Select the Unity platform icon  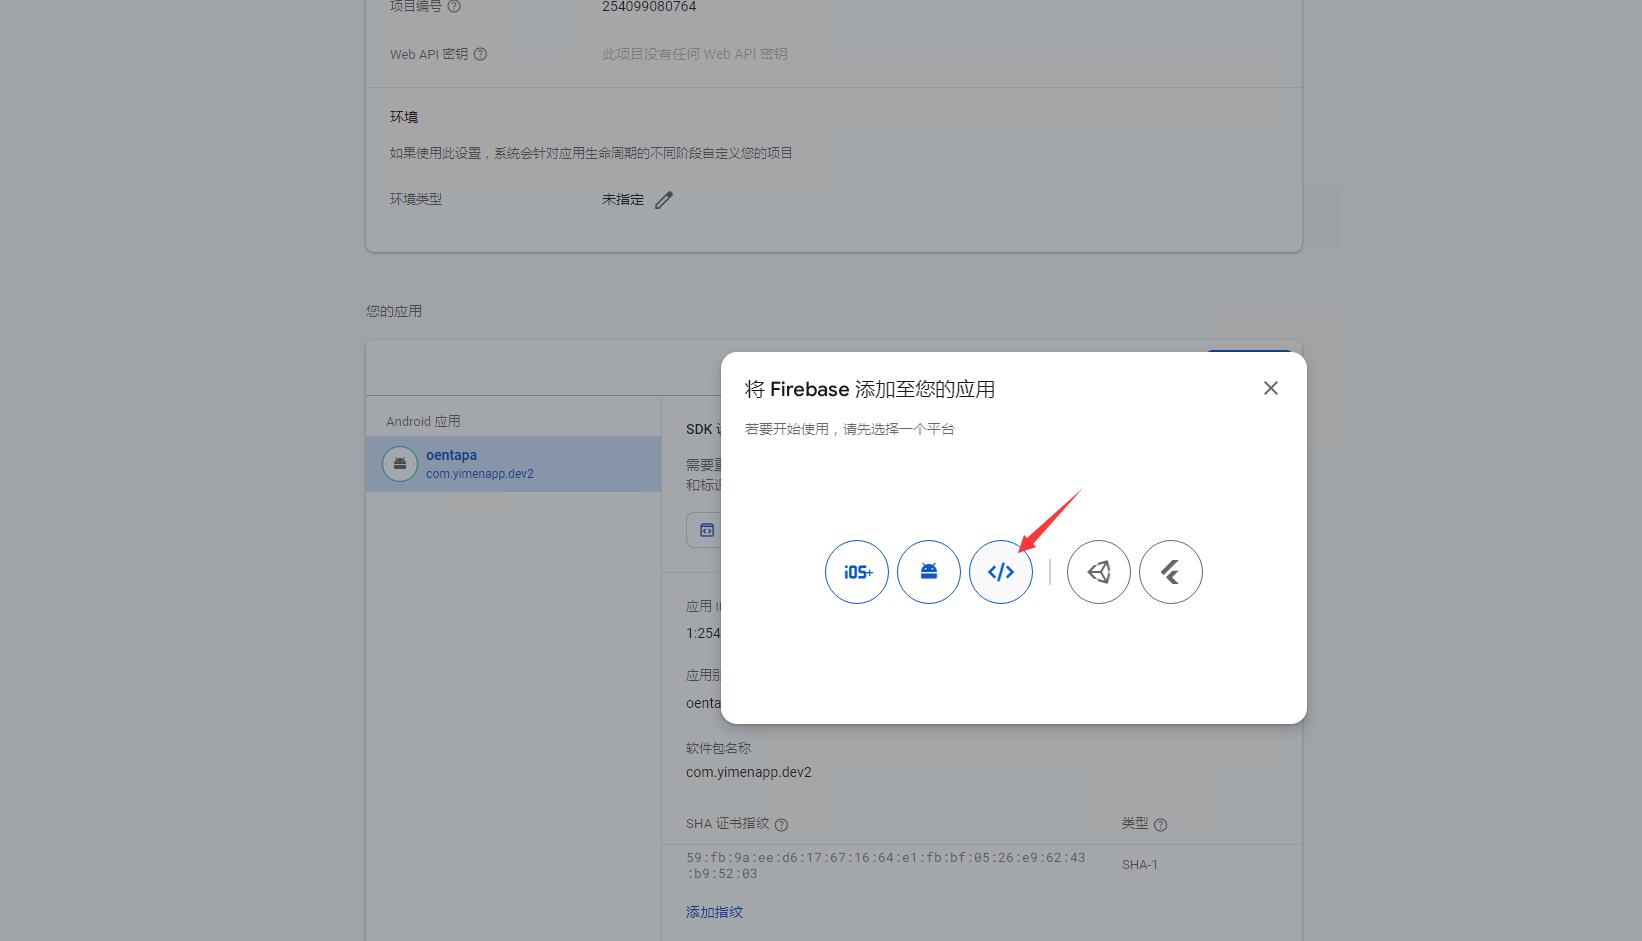pyautogui.click(x=1099, y=572)
